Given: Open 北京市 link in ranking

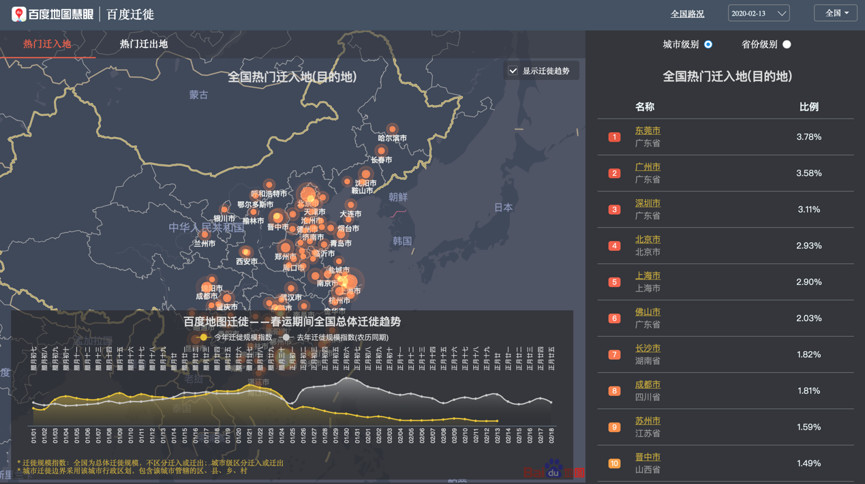Looking at the screenshot, I should 648,240.
